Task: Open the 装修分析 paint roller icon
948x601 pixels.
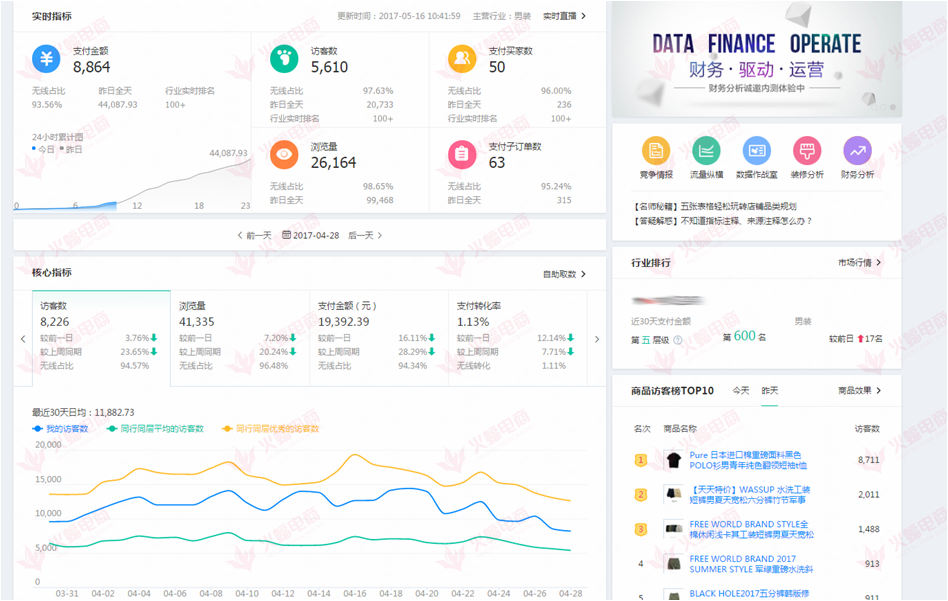Action: (807, 151)
